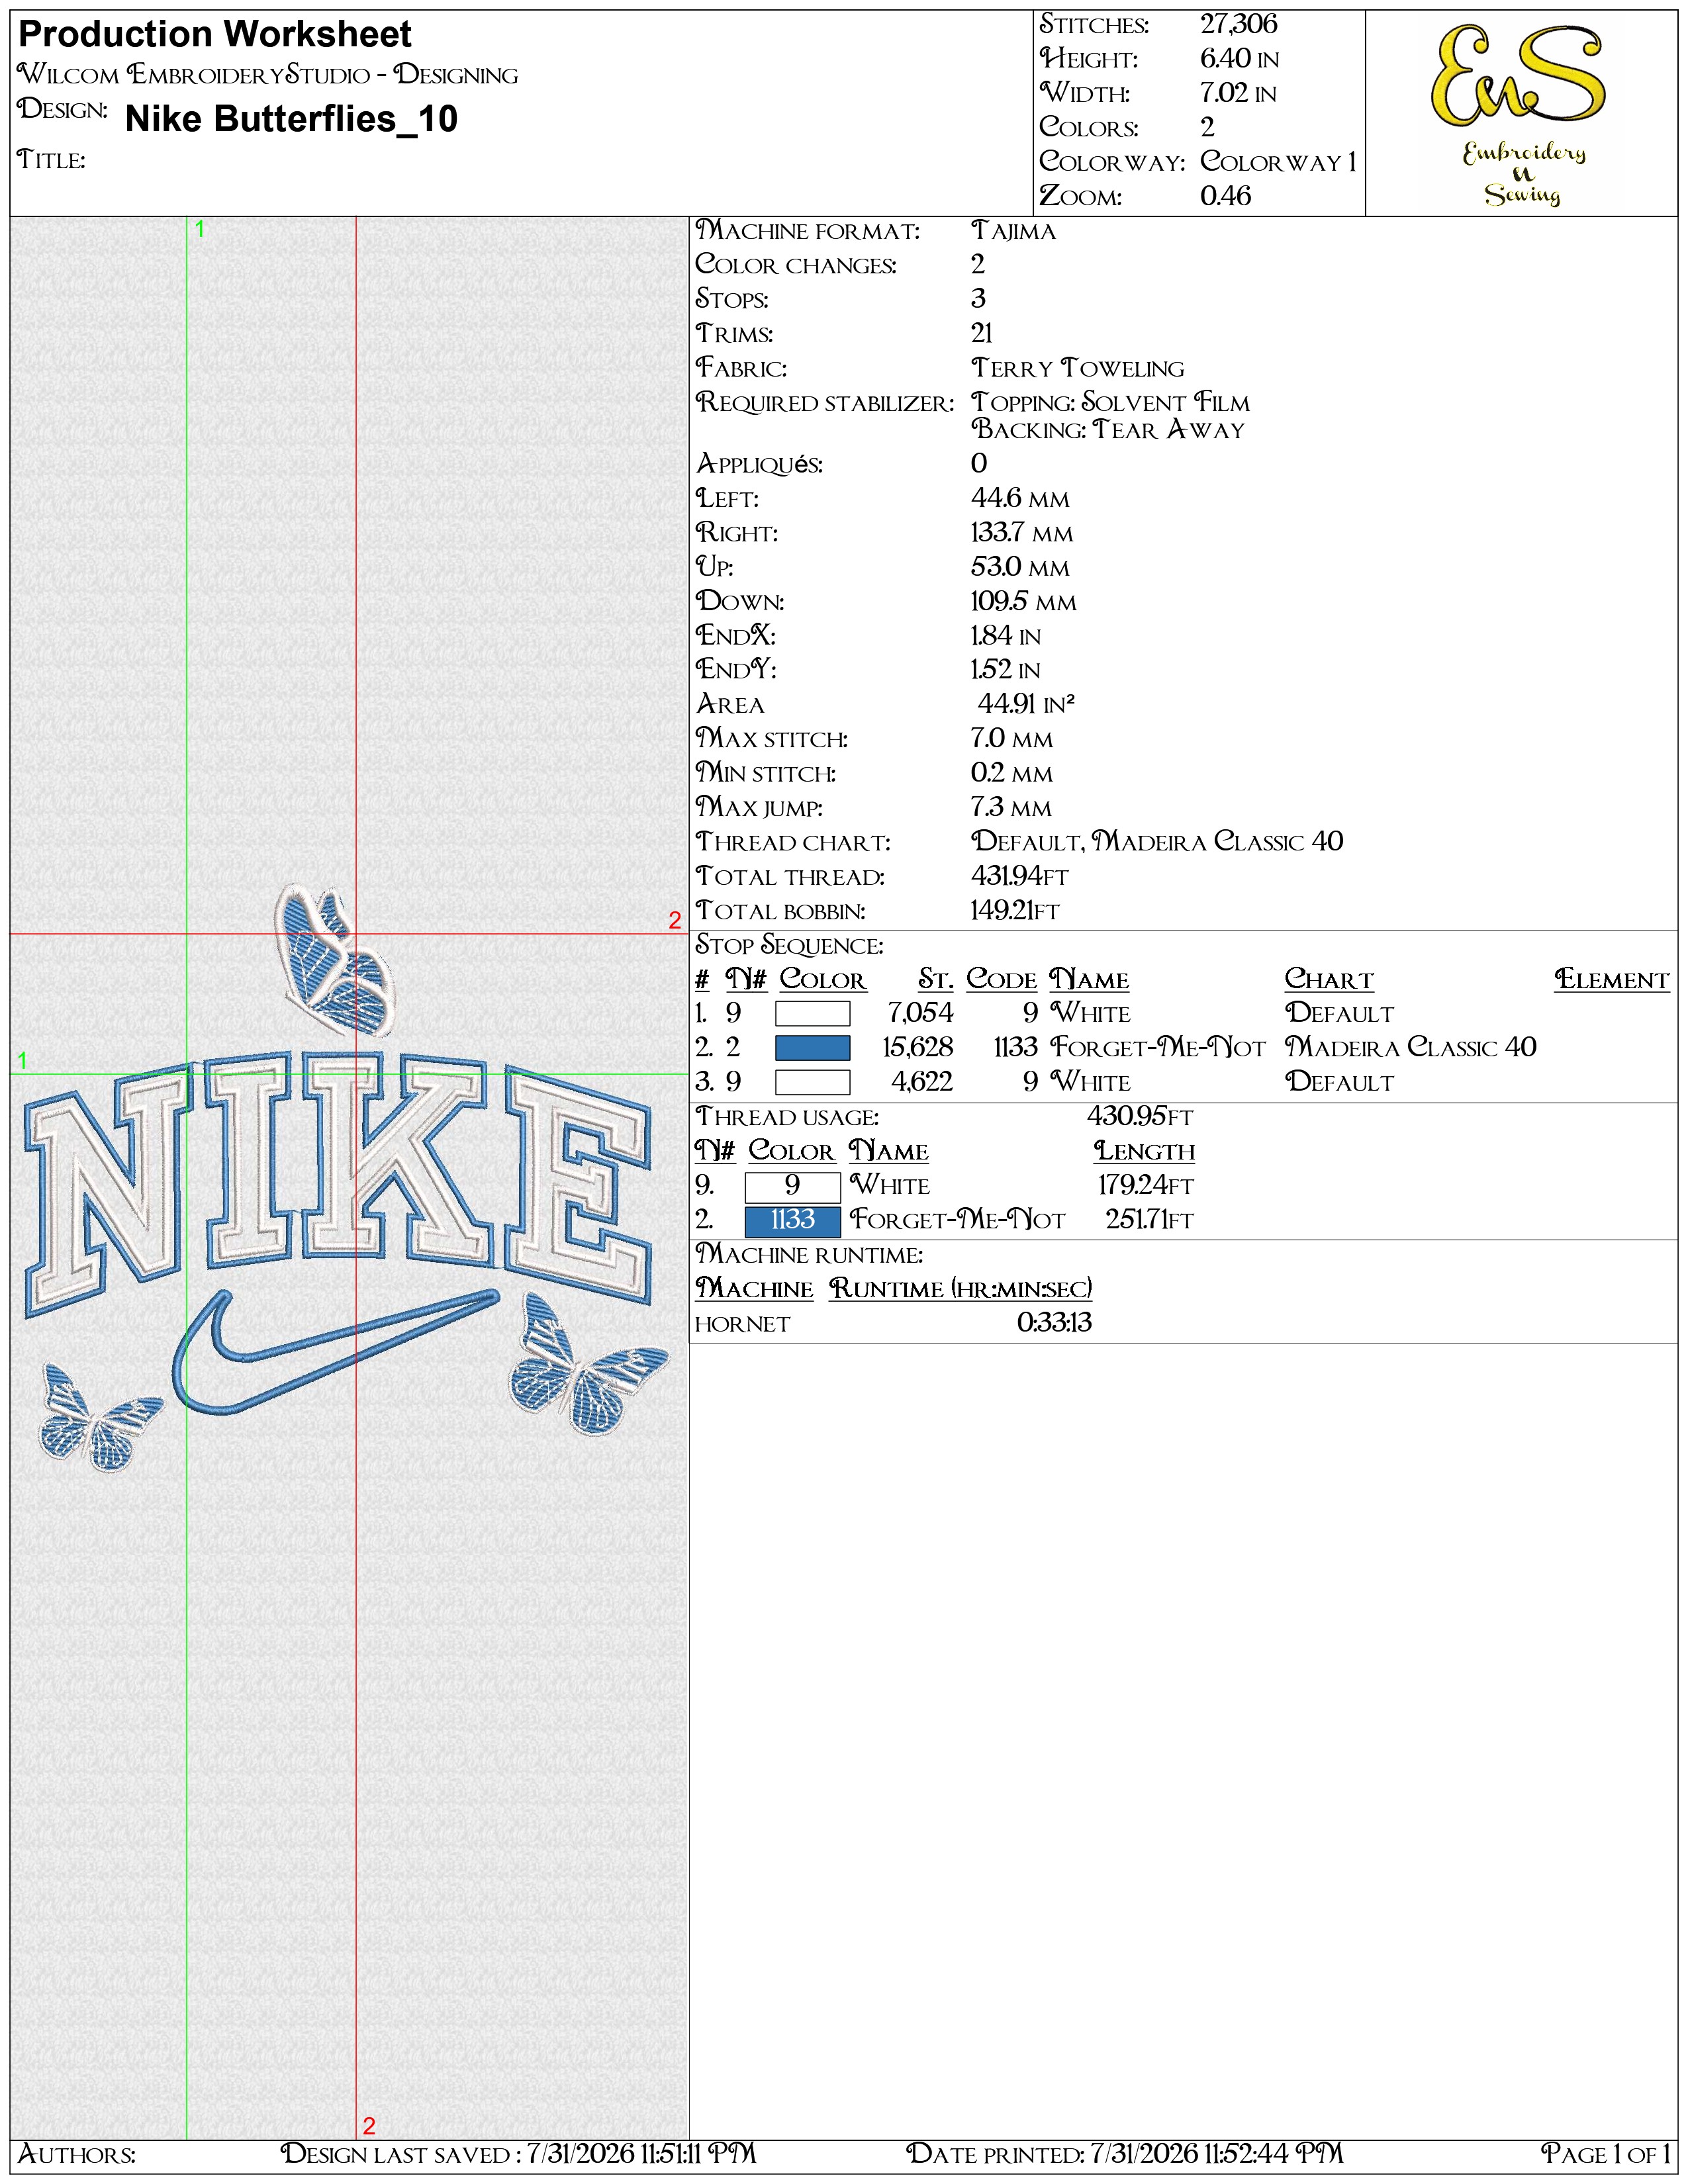Select the Min stitch value '0.2 mm'
Image resolution: width=1688 pixels, height=2184 pixels.
coord(1012,773)
